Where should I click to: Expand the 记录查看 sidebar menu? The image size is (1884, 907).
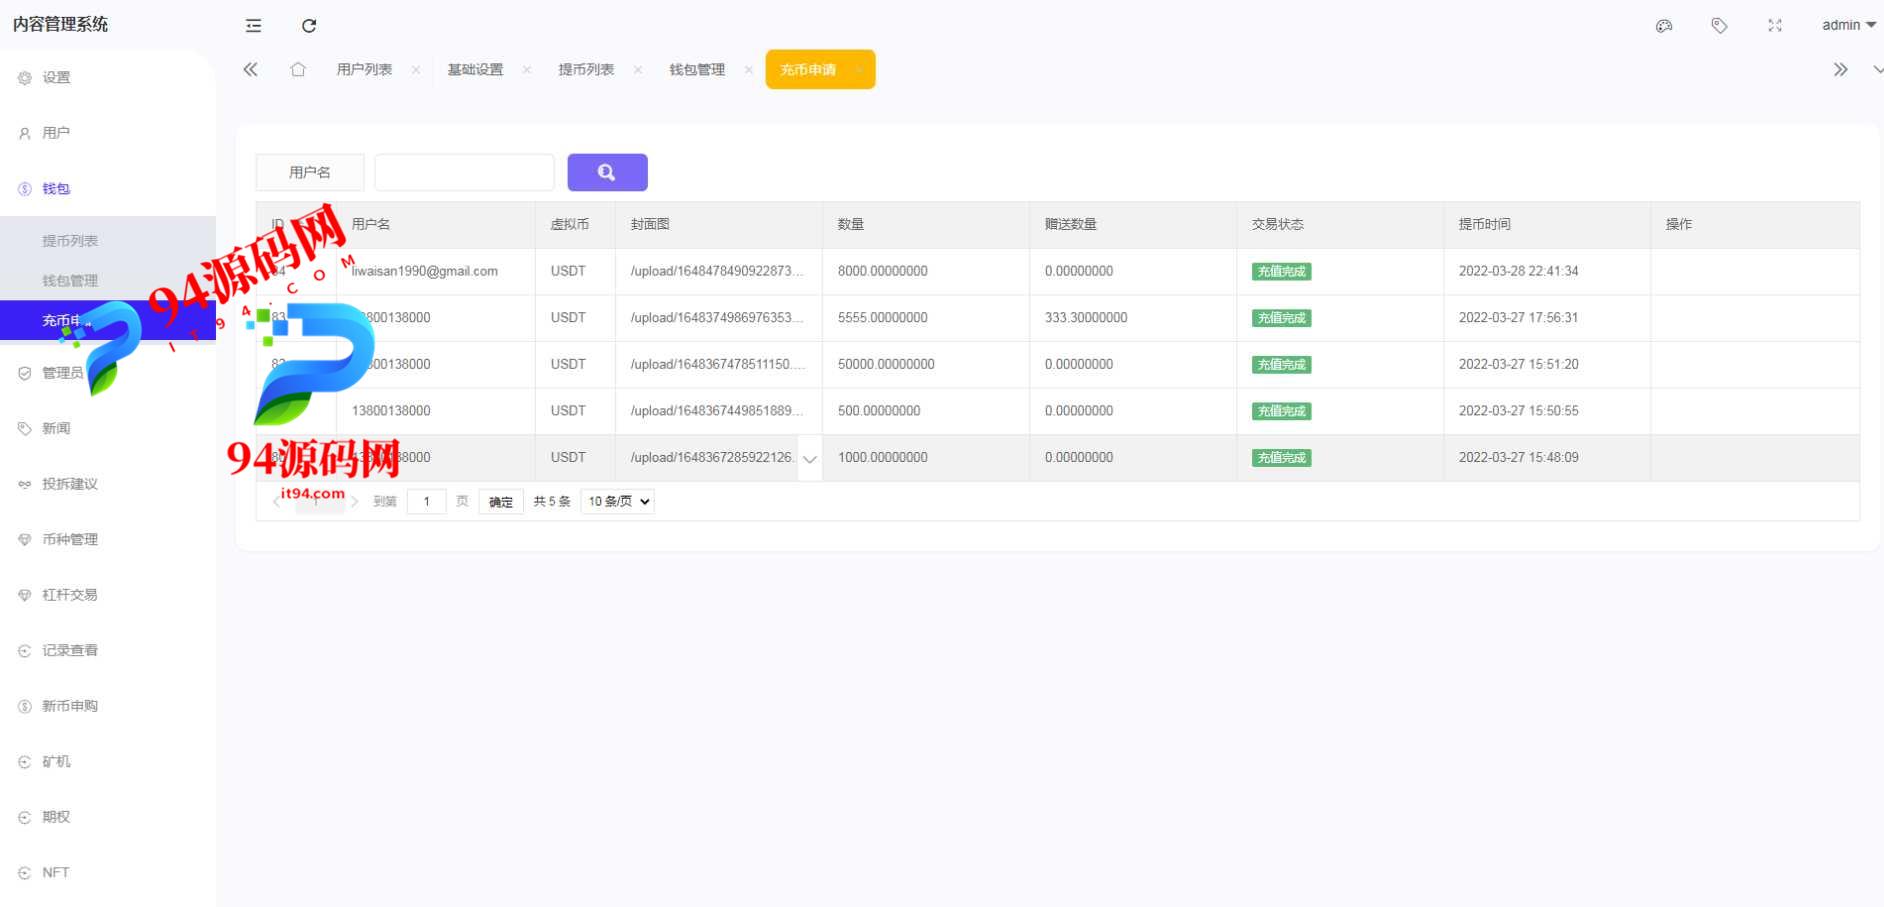click(108, 650)
